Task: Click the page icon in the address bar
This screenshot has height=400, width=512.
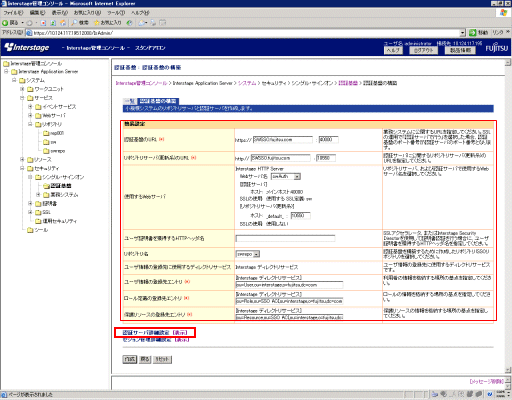Action: [x=29, y=33]
